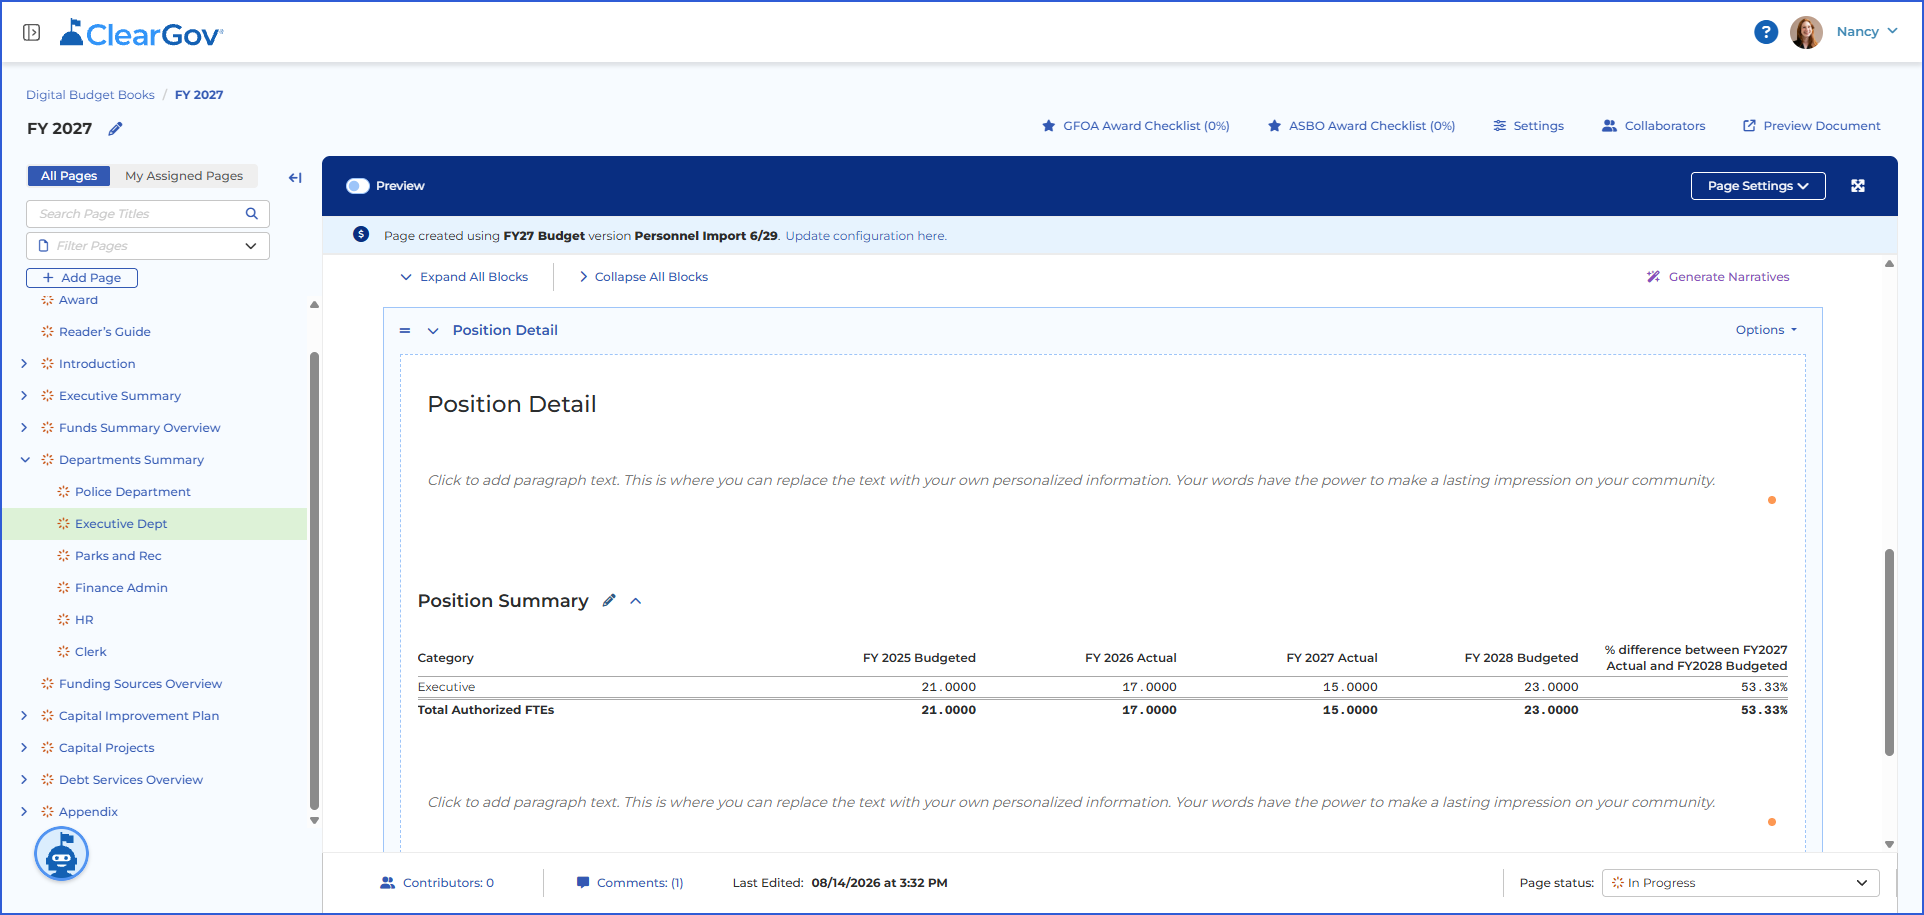Expand the Introduction tree section
1924x915 pixels.
click(x=24, y=364)
